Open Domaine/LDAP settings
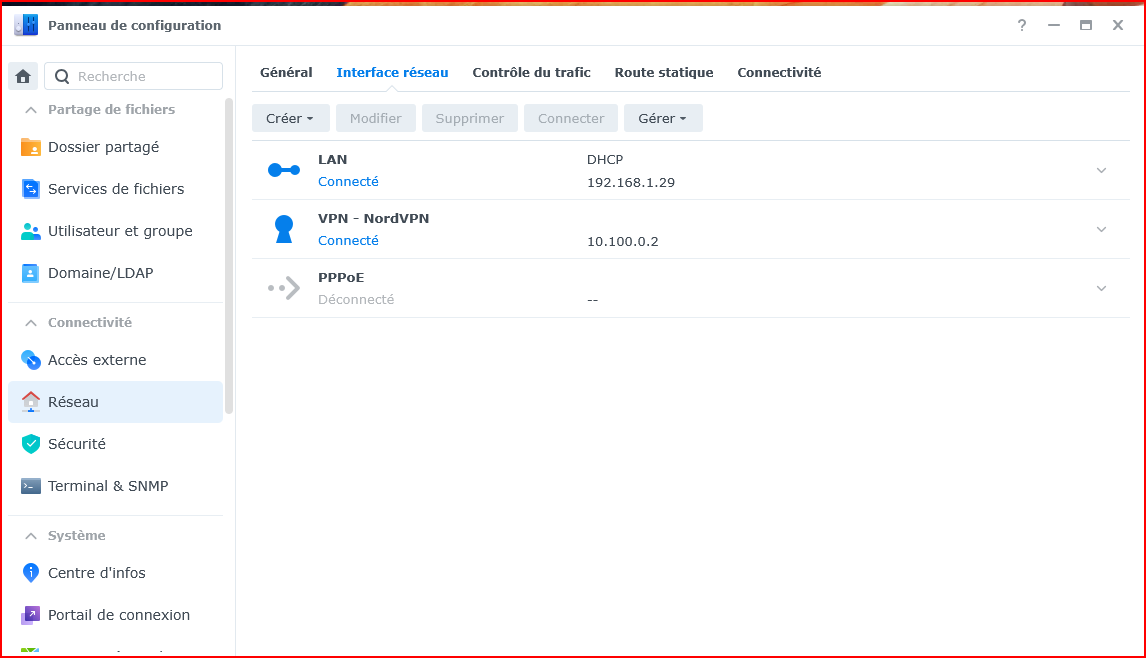The height and width of the screenshot is (658, 1146). click(x=100, y=273)
